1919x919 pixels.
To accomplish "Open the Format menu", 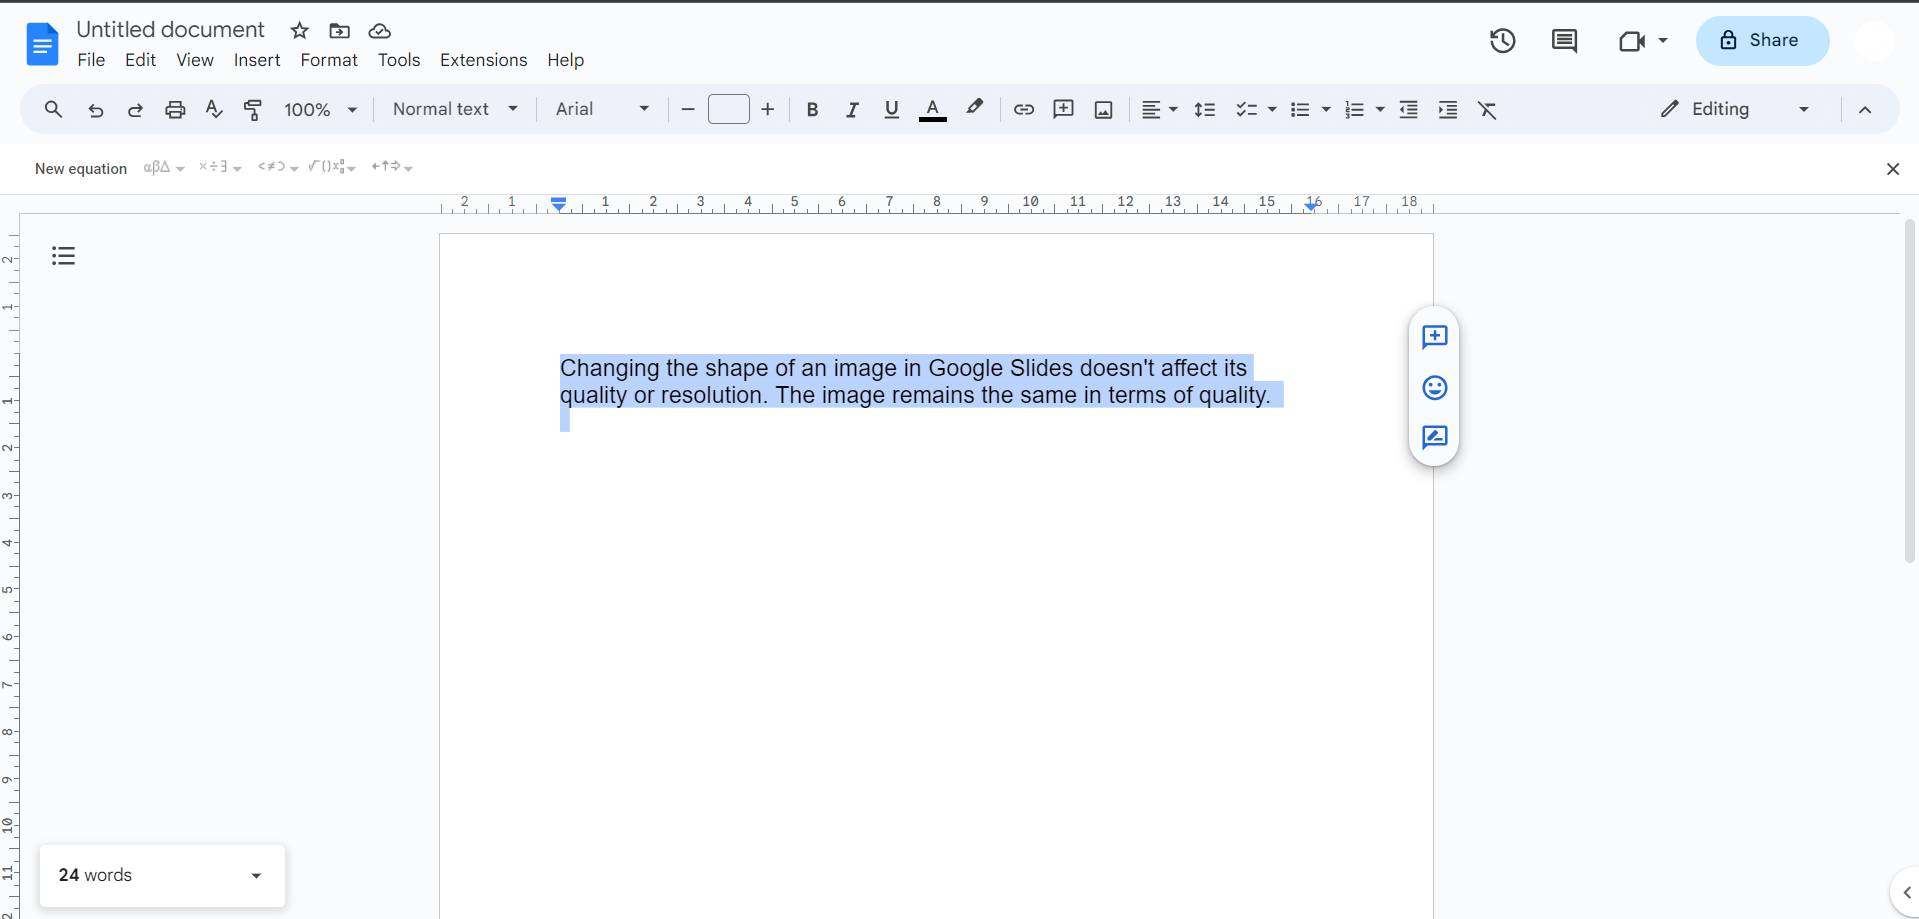I will pos(328,60).
